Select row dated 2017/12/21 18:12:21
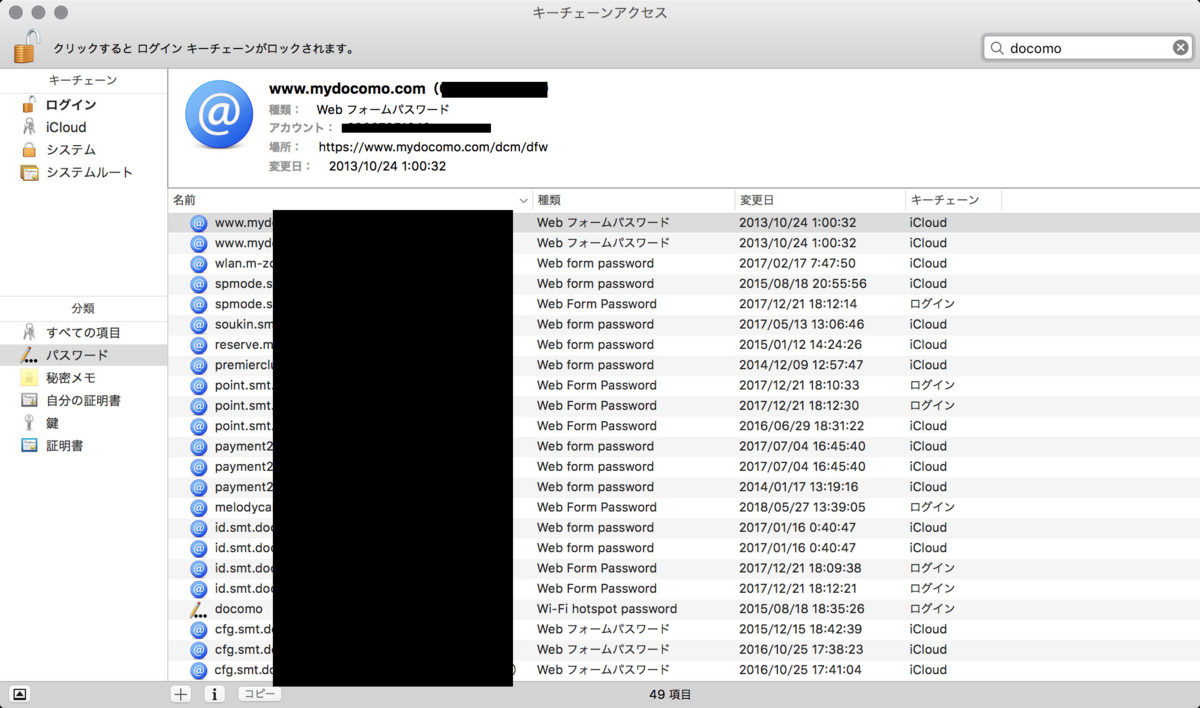The height and width of the screenshot is (708, 1200). pyautogui.click(x=684, y=589)
